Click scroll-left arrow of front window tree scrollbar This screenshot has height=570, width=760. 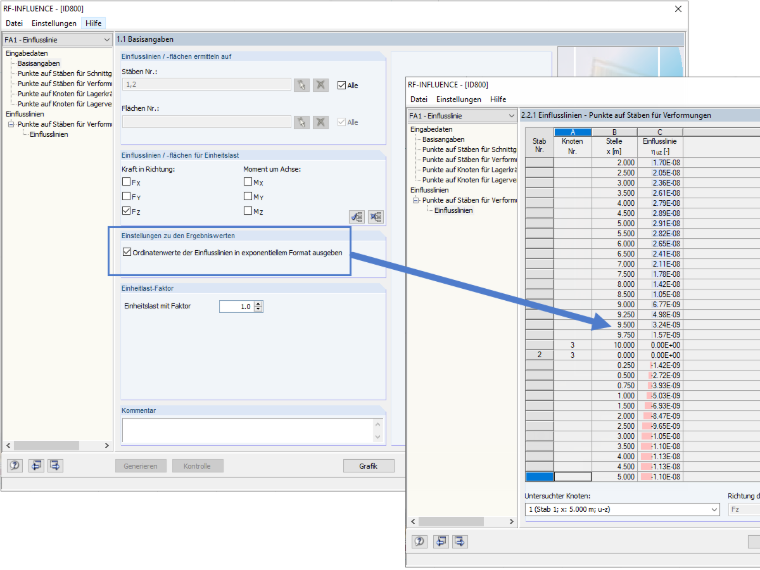point(413,522)
